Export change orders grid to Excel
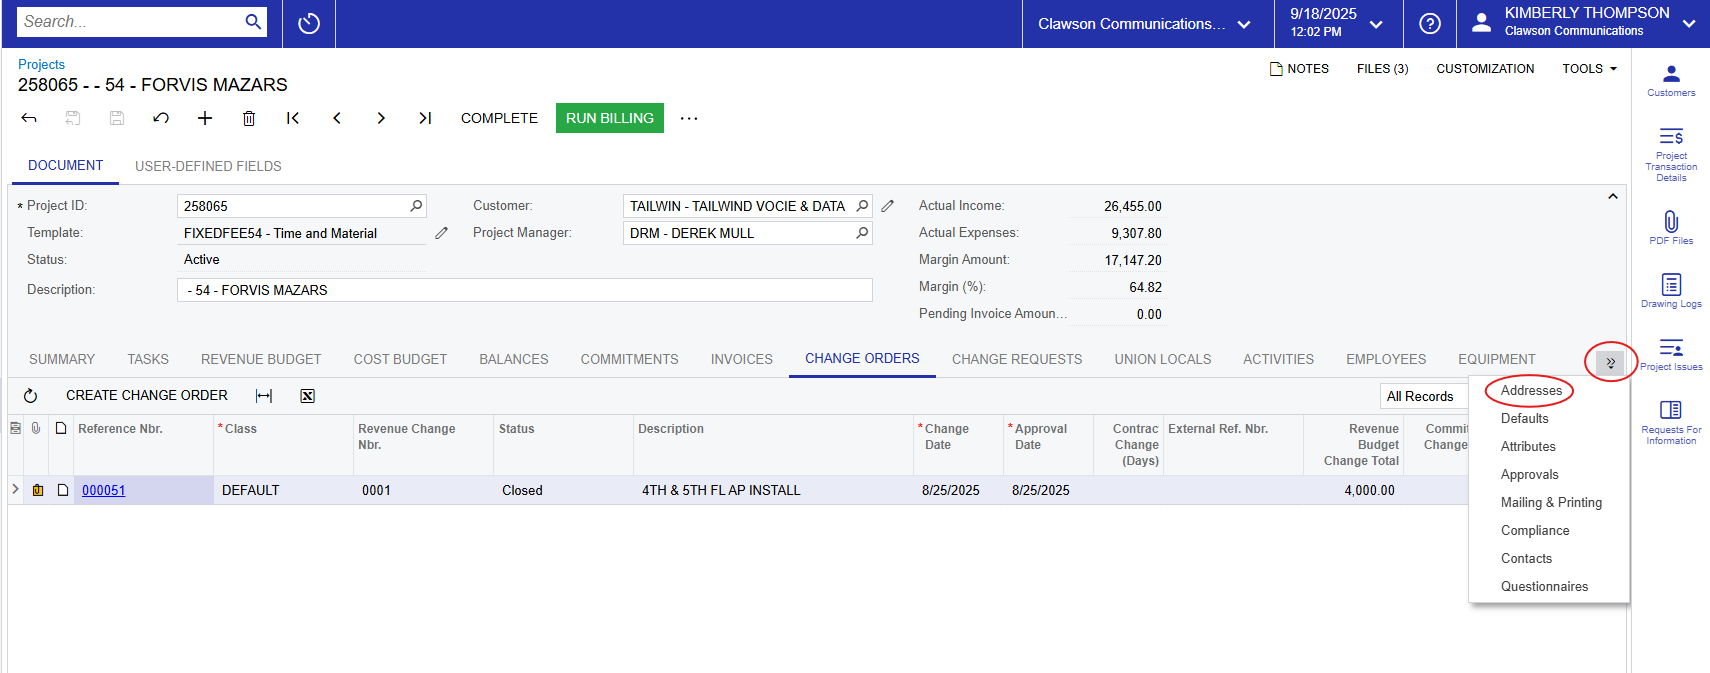This screenshot has width=1710, height=673. pos(308,396)
